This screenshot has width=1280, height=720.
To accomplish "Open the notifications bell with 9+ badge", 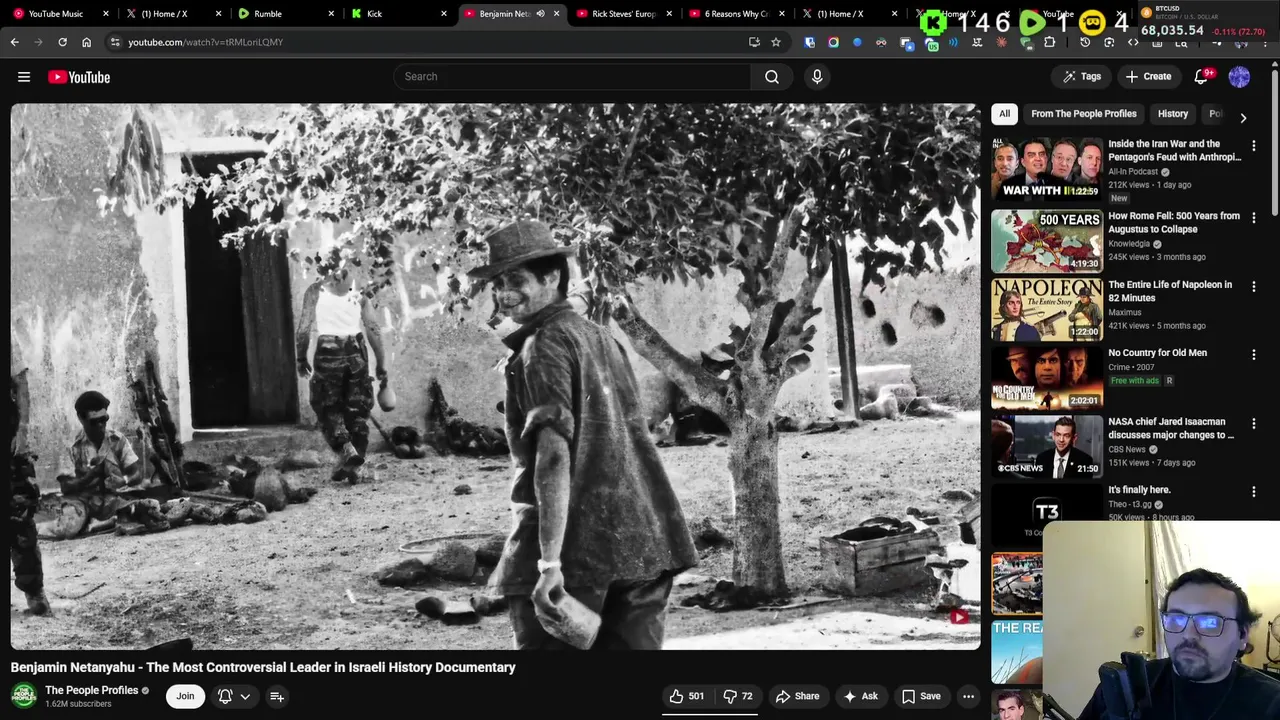I will (1202, 77).
